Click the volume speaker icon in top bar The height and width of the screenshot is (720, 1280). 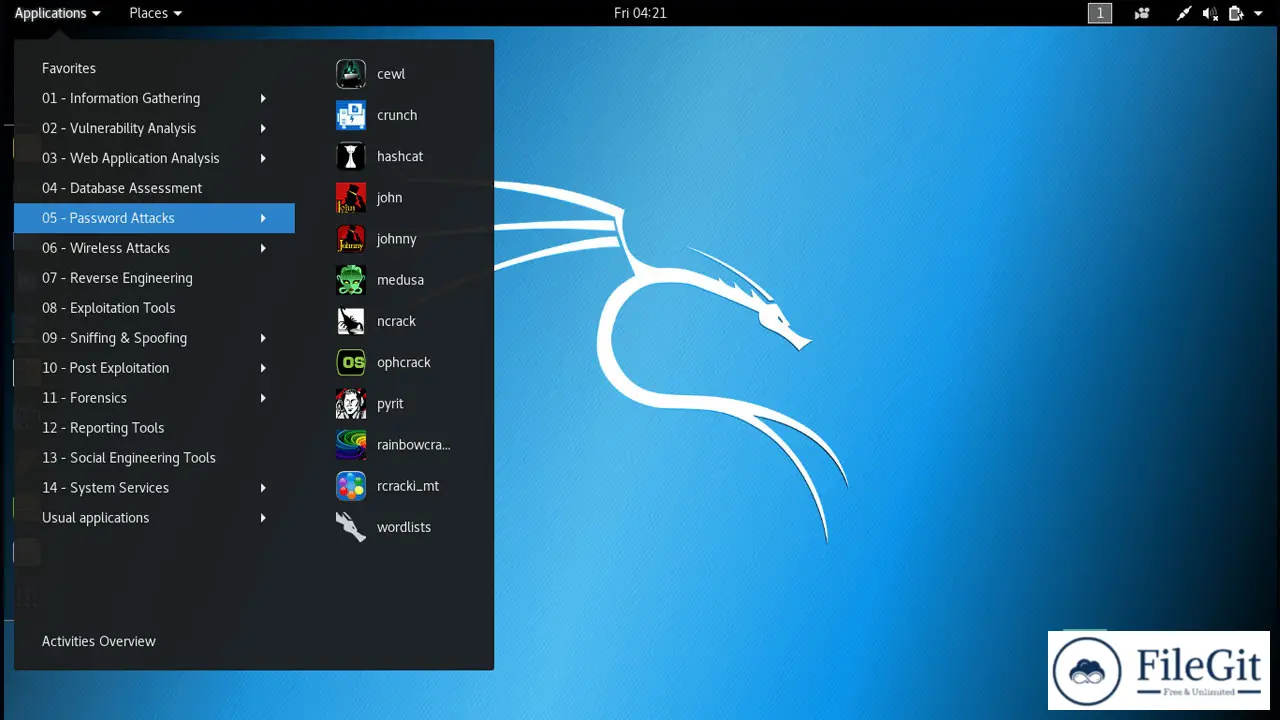pos(1210,13)
